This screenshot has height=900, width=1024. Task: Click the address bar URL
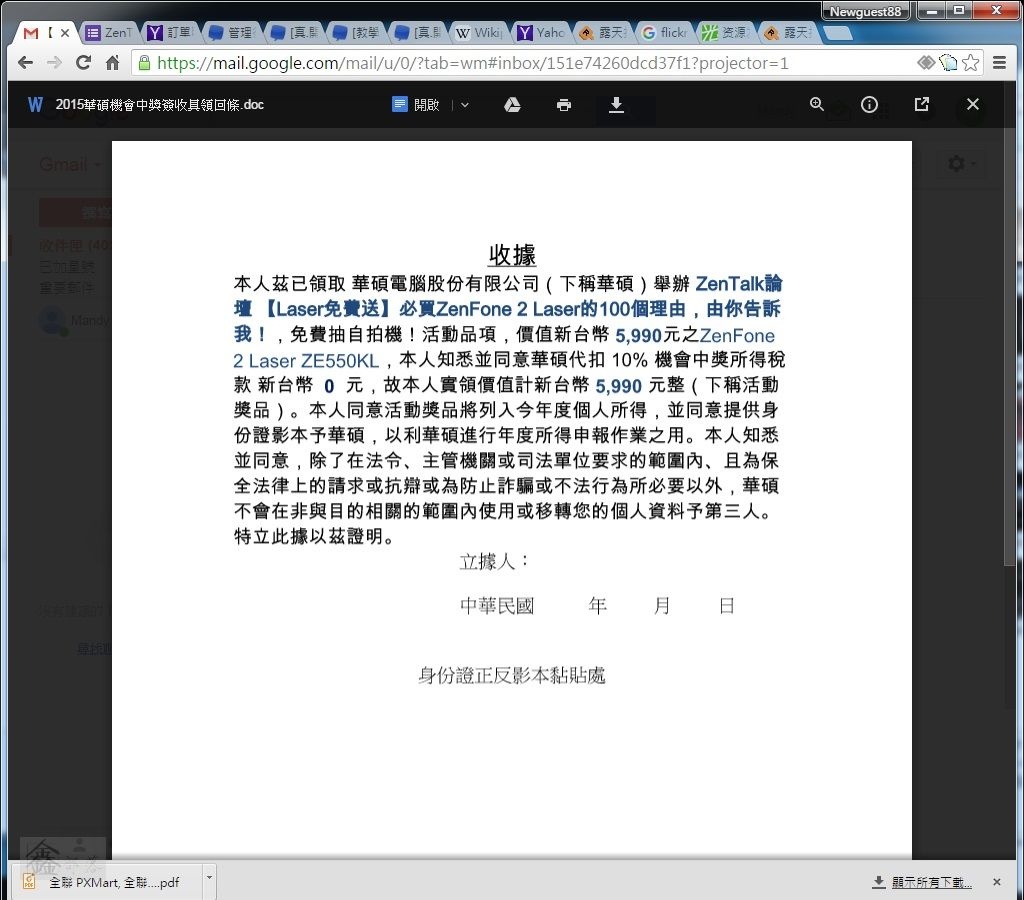click(472, 63)
